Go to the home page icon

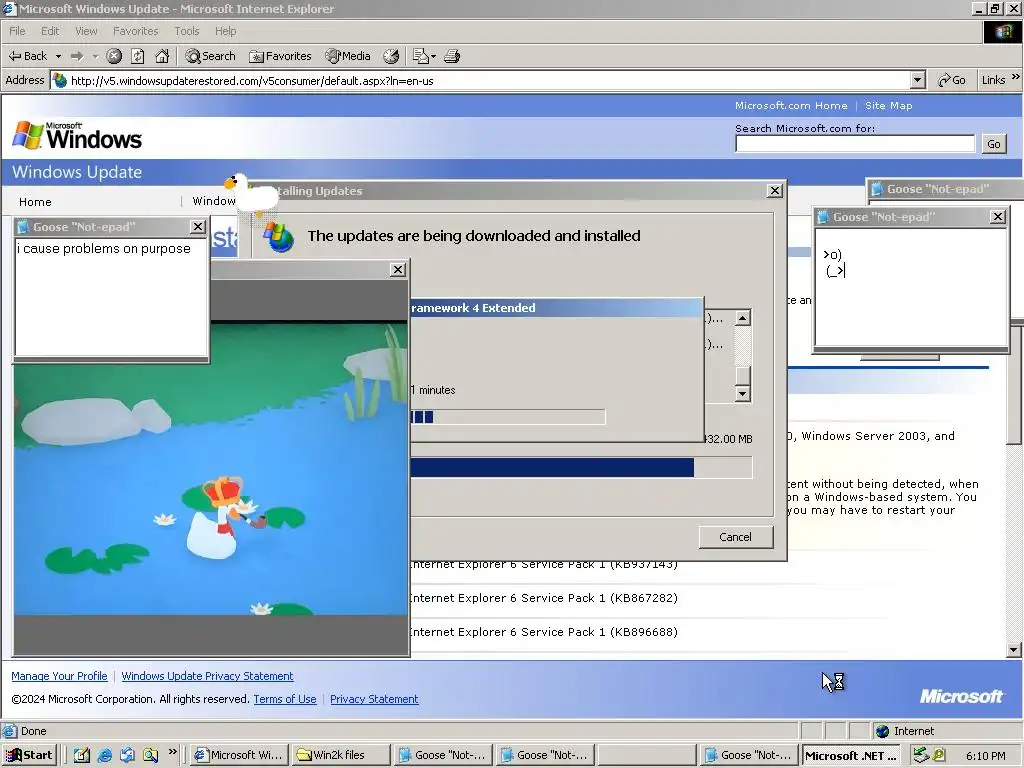(162, 56)
